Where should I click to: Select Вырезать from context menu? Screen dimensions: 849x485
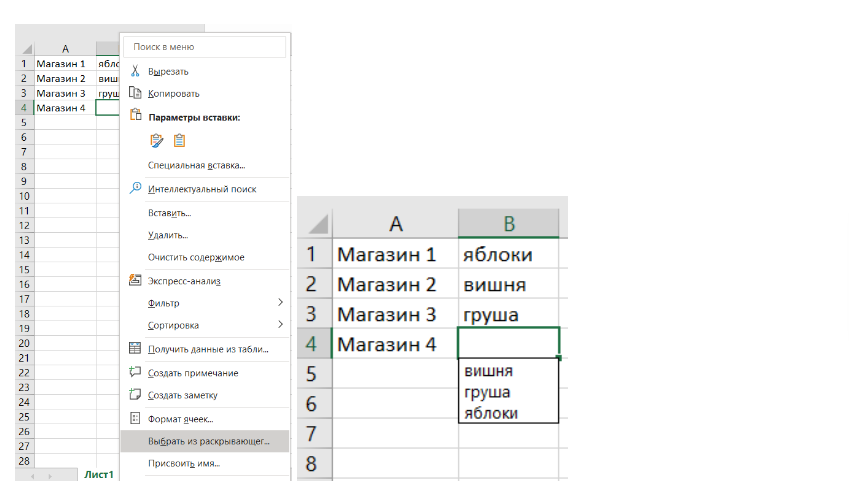(x=168, y=71)
